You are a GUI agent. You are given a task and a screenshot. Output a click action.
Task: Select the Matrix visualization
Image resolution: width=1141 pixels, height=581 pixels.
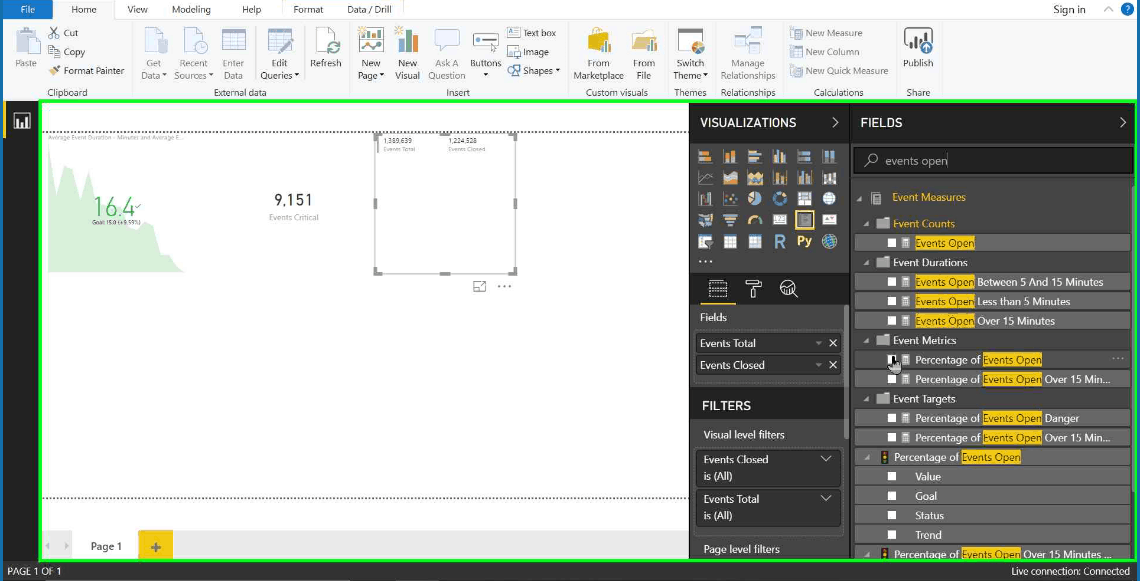click(x=755, y=242)
